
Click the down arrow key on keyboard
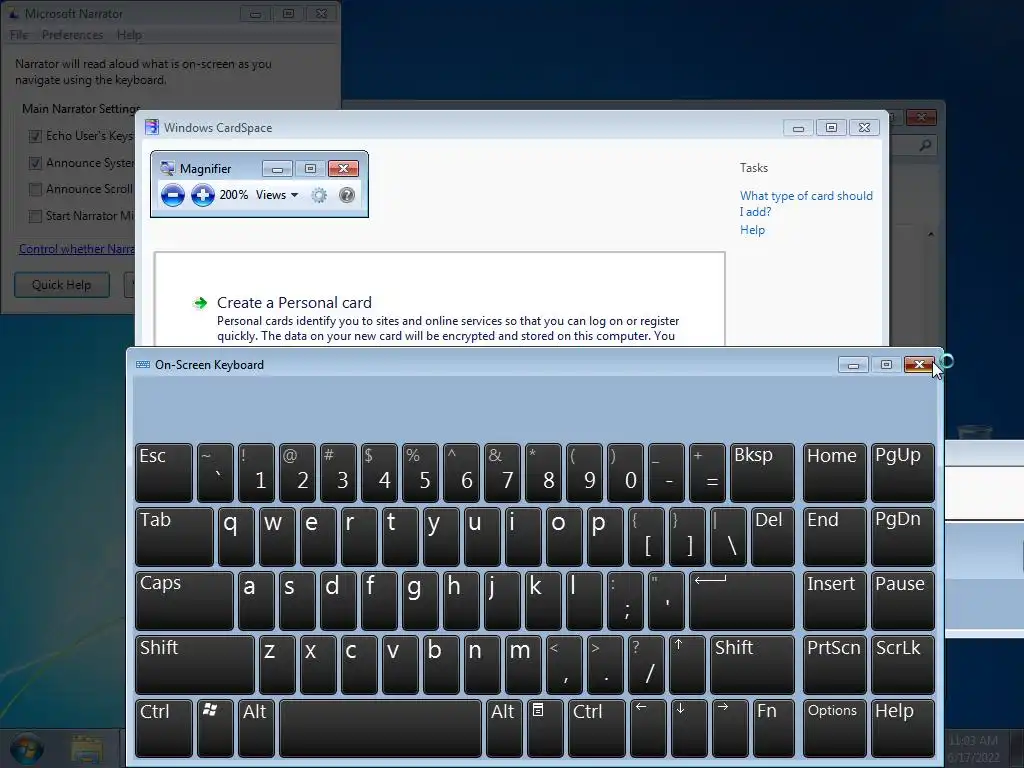click(x=688, y=728)
